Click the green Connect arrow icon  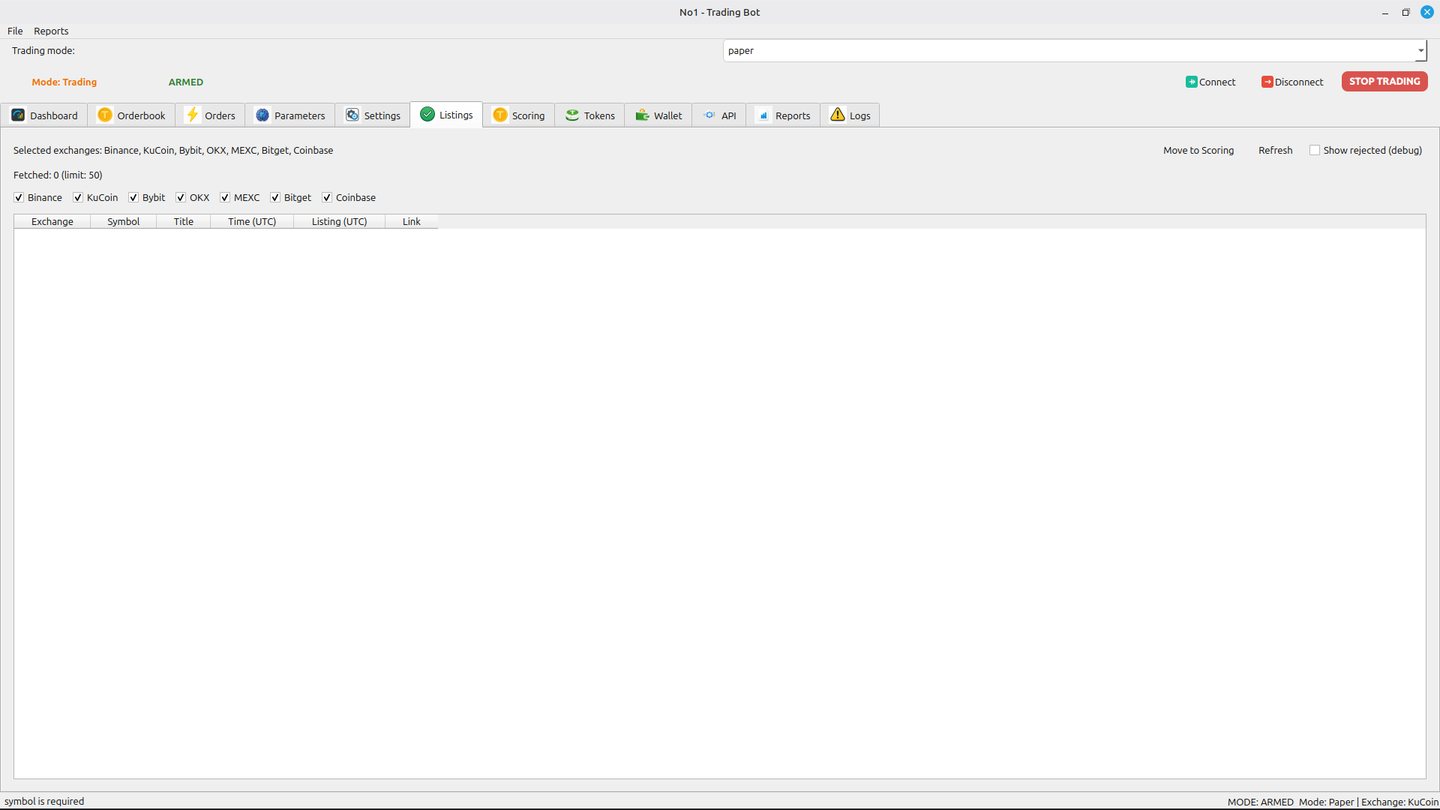click(x=1192, y=82)
